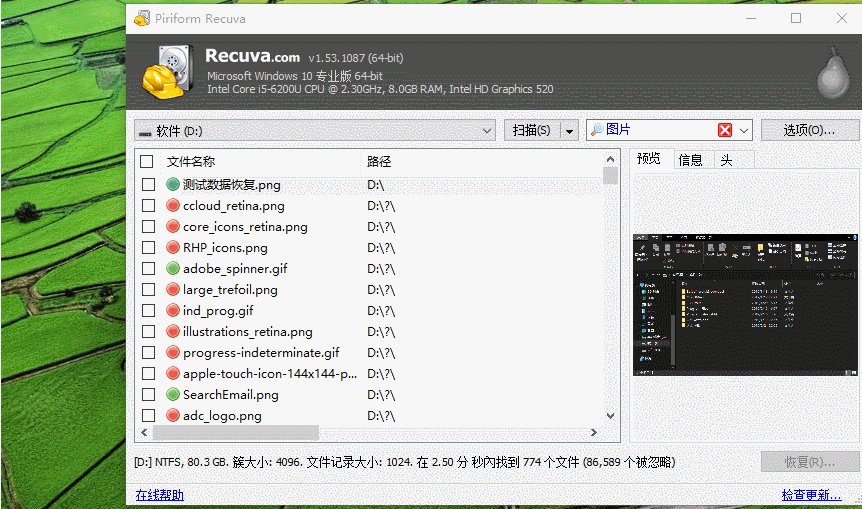Click the magnifier icon in the filter box

click(x=597, y=130)
